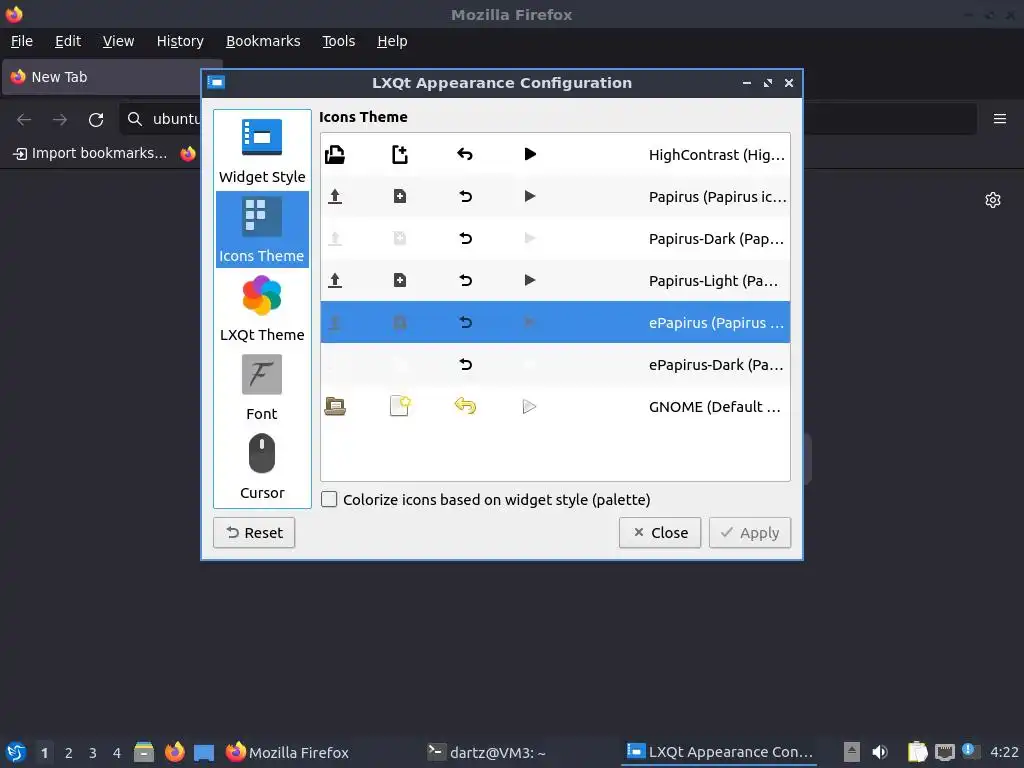Select Icons Theme in the sidebar
Screen dimensions: 1024x768
[x=262, y=229]
